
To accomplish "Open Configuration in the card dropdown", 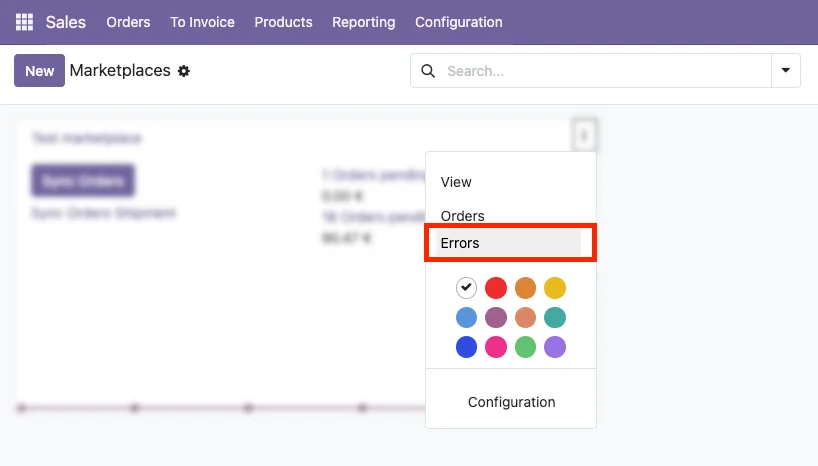I will pyautogui.click(x=511, y=402).
